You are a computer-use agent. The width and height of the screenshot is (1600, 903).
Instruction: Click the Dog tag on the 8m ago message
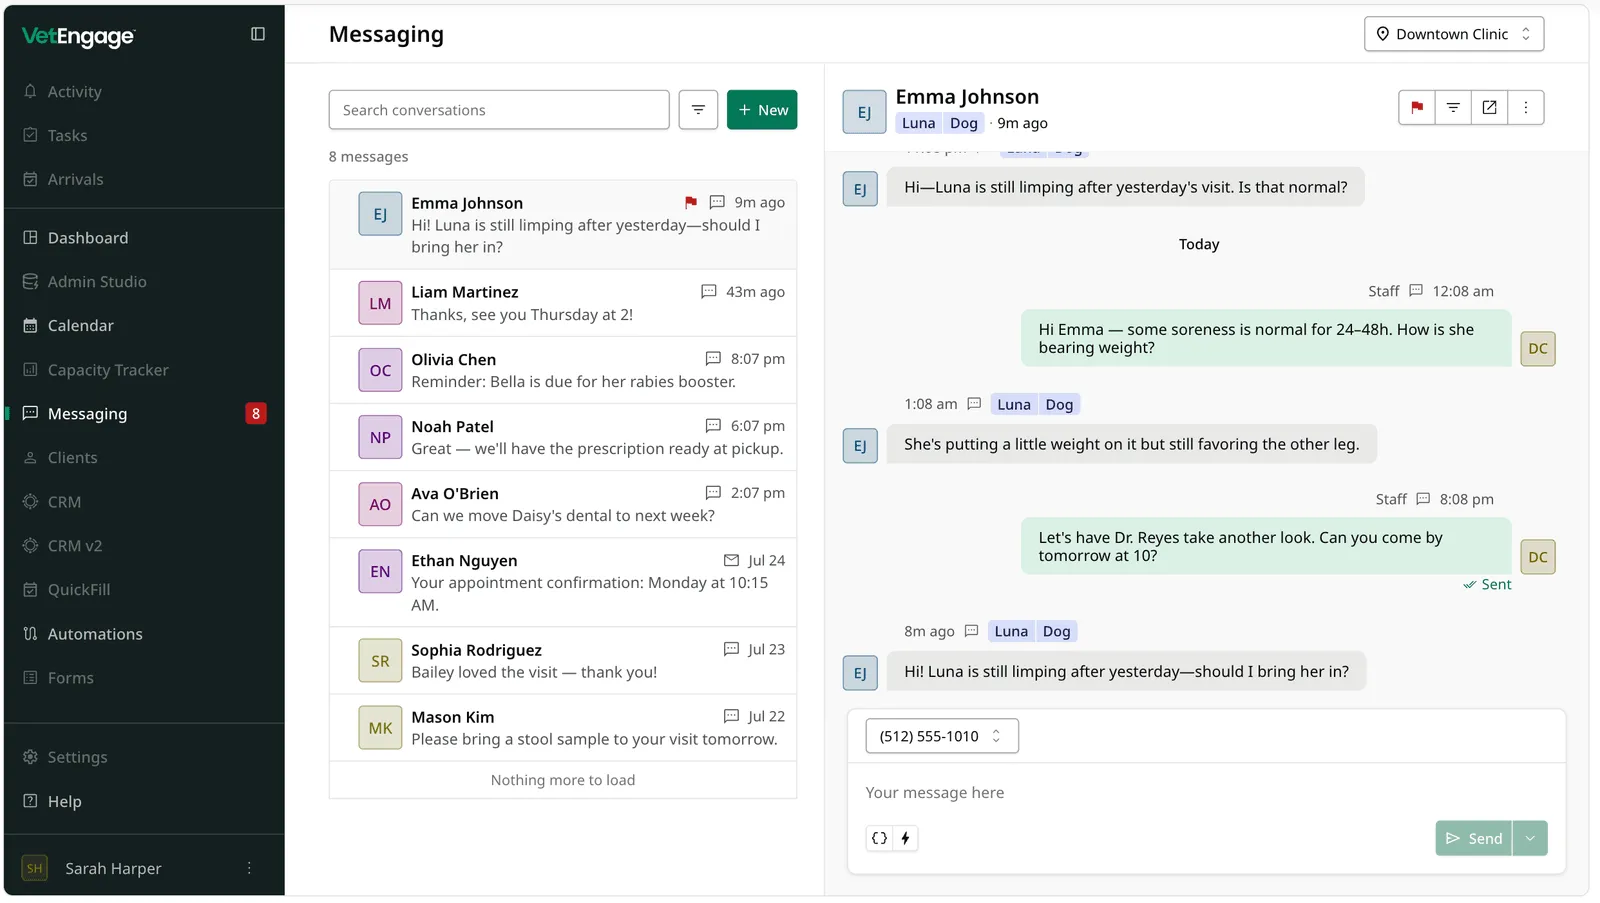[1056, 631]
